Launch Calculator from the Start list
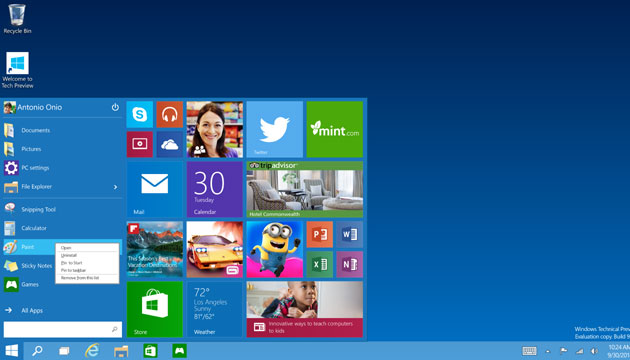This screenshot has width=630, height=360. 63,228
